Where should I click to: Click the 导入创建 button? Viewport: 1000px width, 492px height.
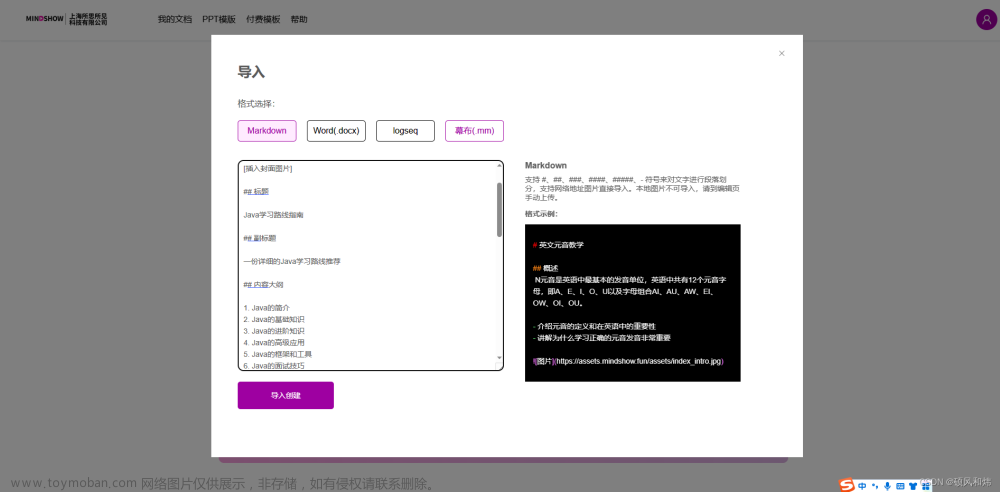[x=286, y=395]
